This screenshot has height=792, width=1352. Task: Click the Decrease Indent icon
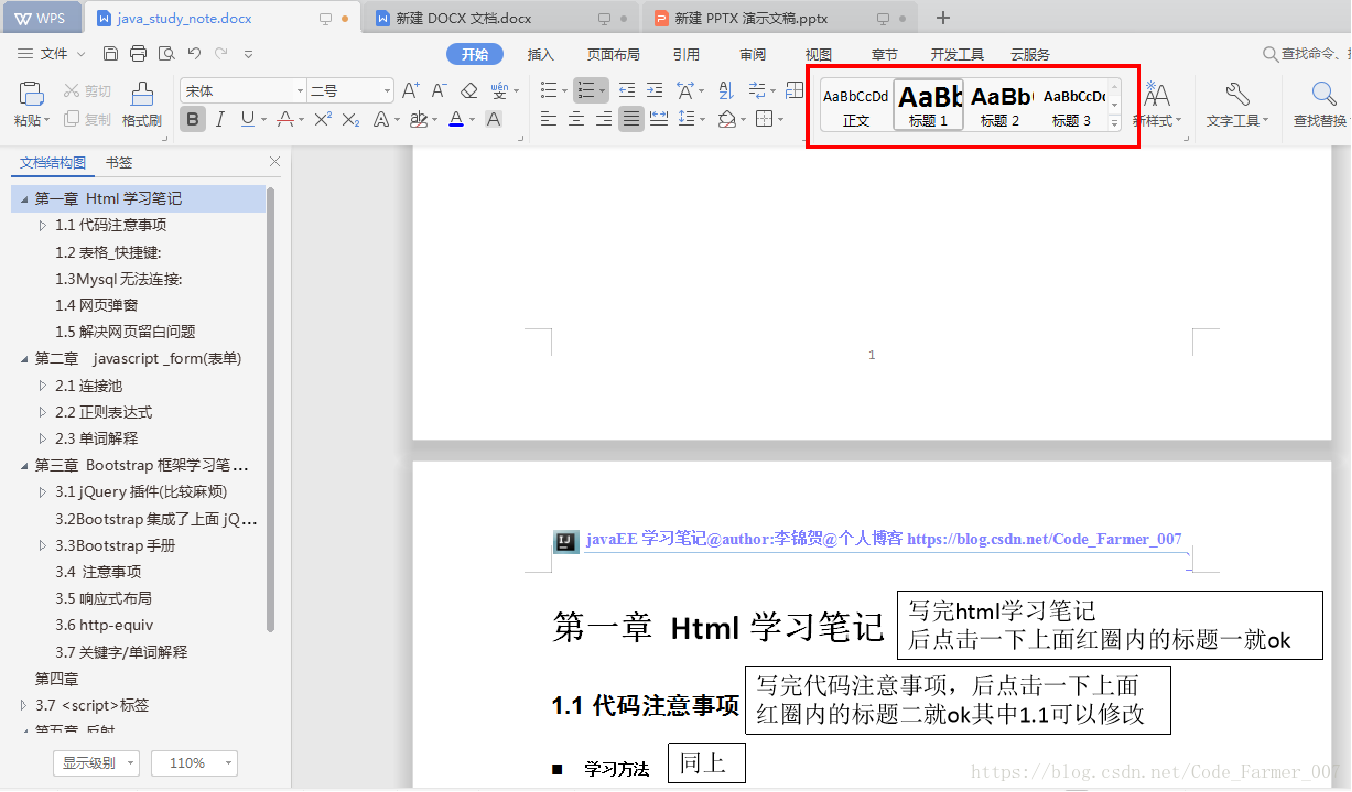[x=627, y=91]
